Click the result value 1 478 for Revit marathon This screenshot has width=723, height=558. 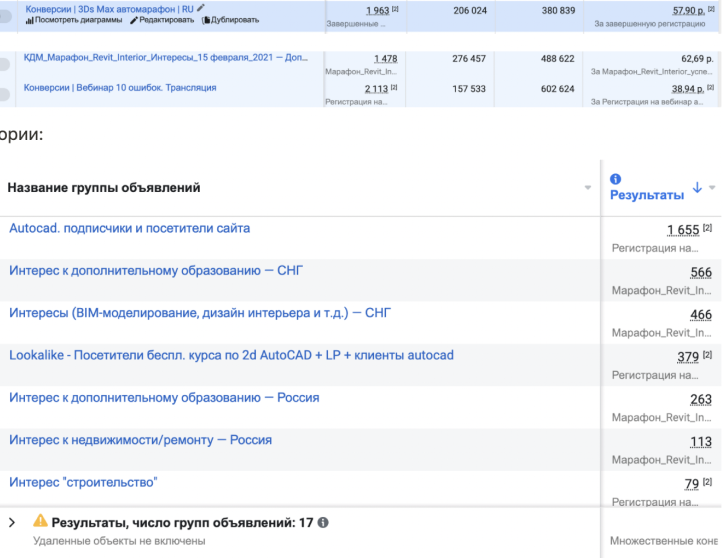(385, 59)
